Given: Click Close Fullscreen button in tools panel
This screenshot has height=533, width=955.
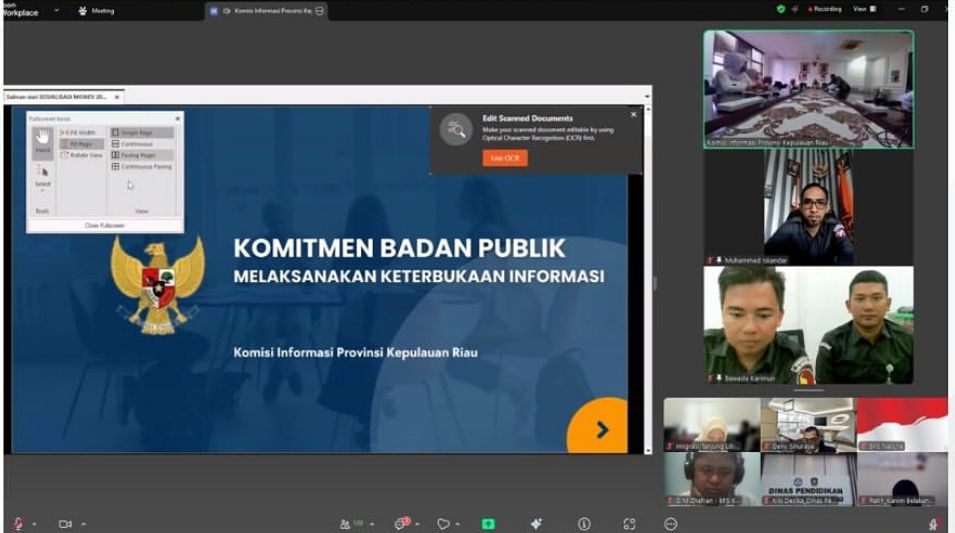Looking at the screenshot, I should tap(104, 225).
